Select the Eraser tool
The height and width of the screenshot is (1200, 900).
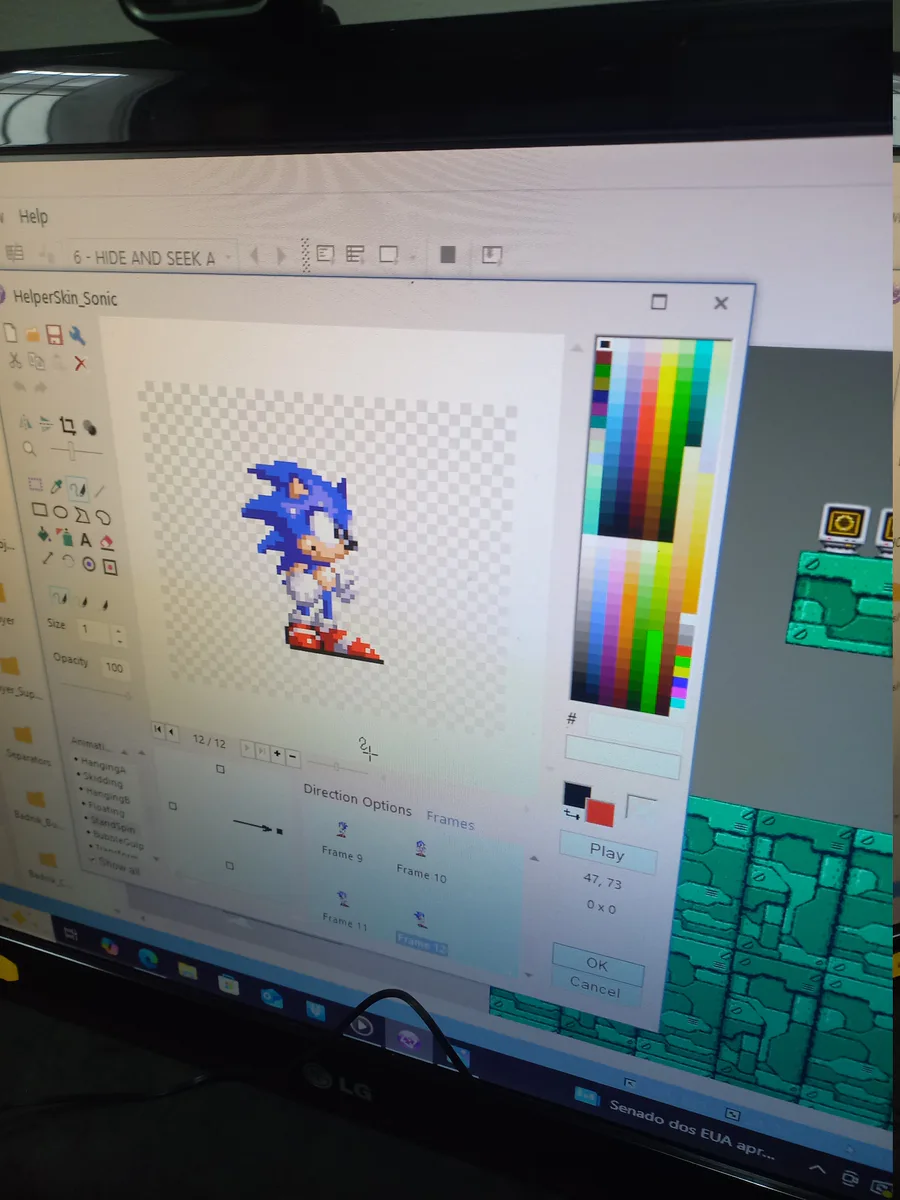pyautogui.click(x=107, y=543)
